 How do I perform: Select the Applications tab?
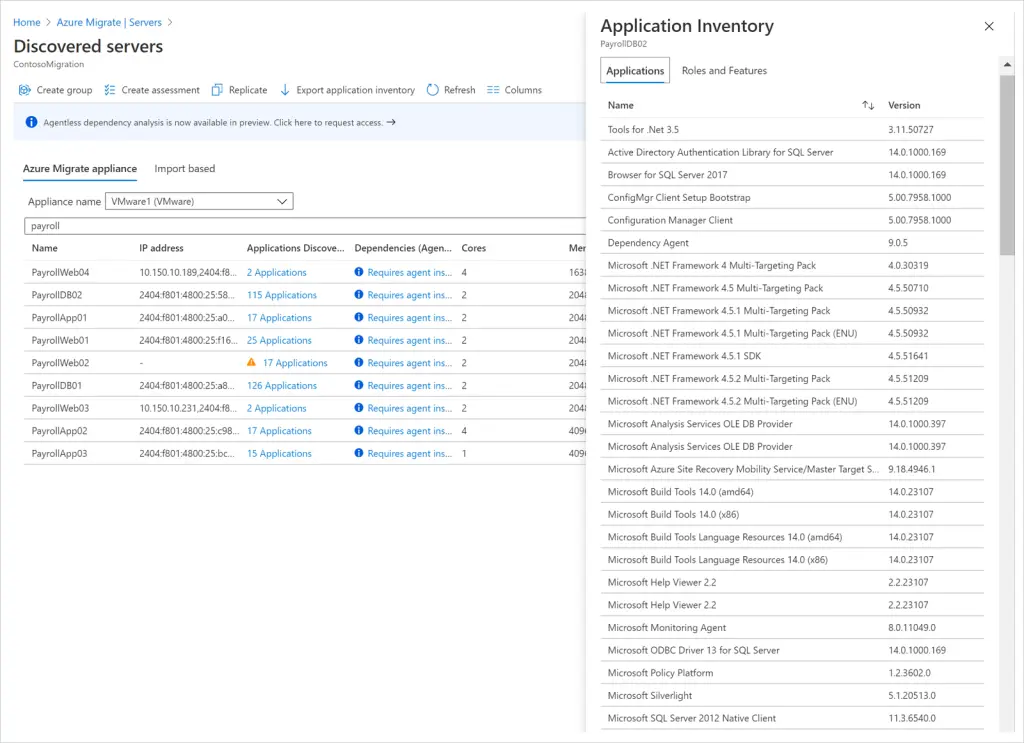click(x=635, y=70)
